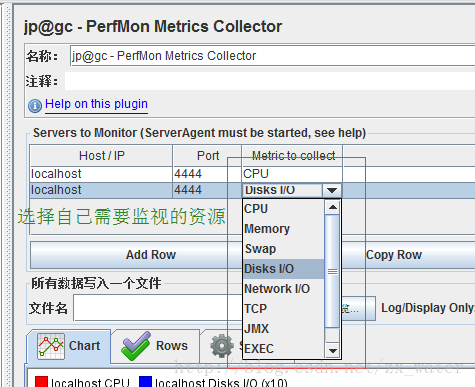Click the Copy Row button
The width and height of the screenshot is (475, 387).
(394, 255)
